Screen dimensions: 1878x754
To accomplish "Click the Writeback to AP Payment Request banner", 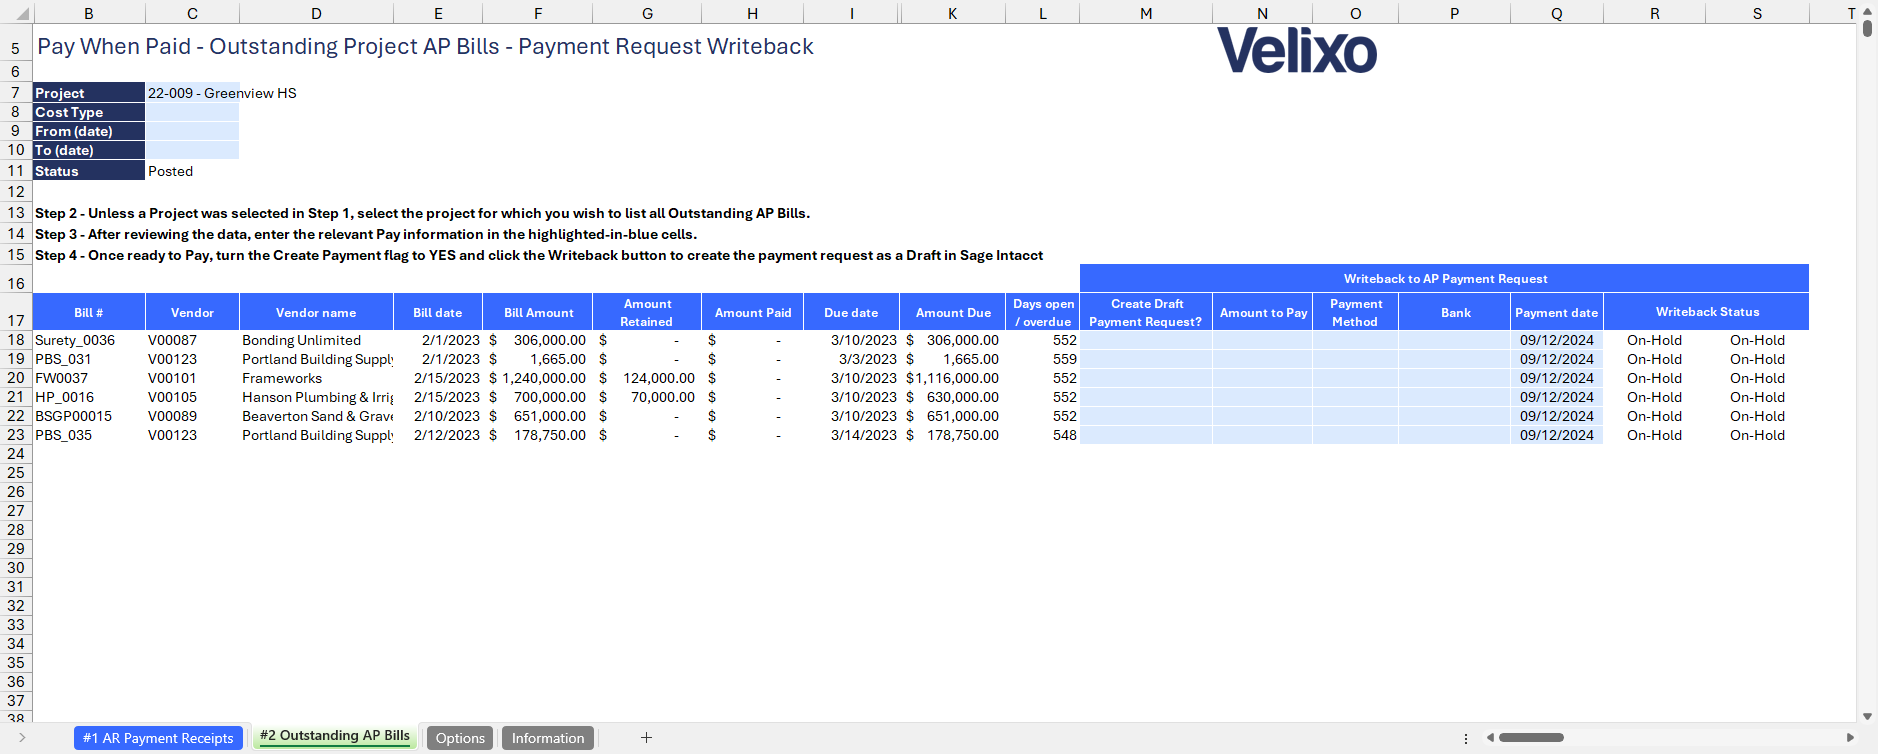I will pos(1445,278).
